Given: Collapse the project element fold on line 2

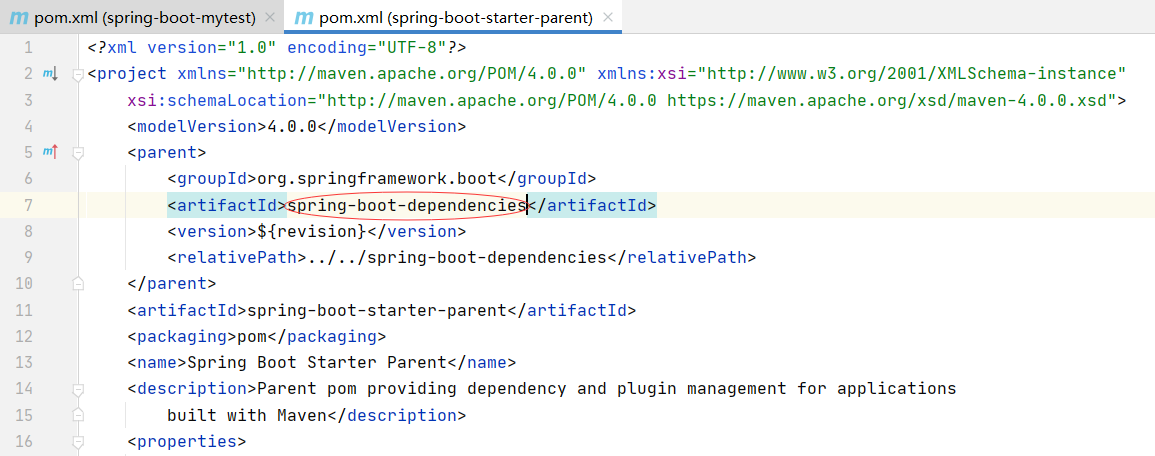Looking at the screenshot, I should pos(78,74).
